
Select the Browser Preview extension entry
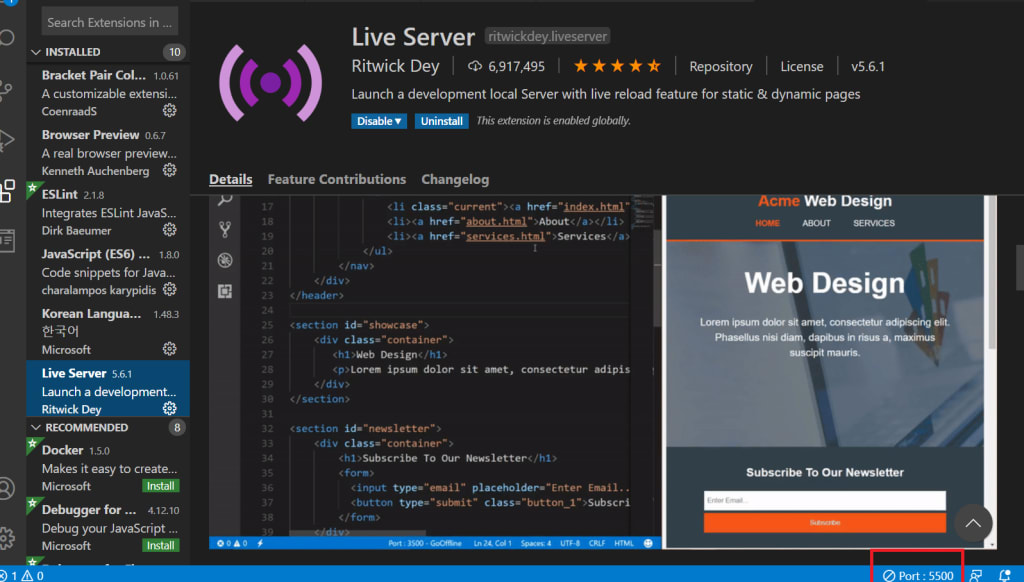pyautogui.click(x=108, y=152)
